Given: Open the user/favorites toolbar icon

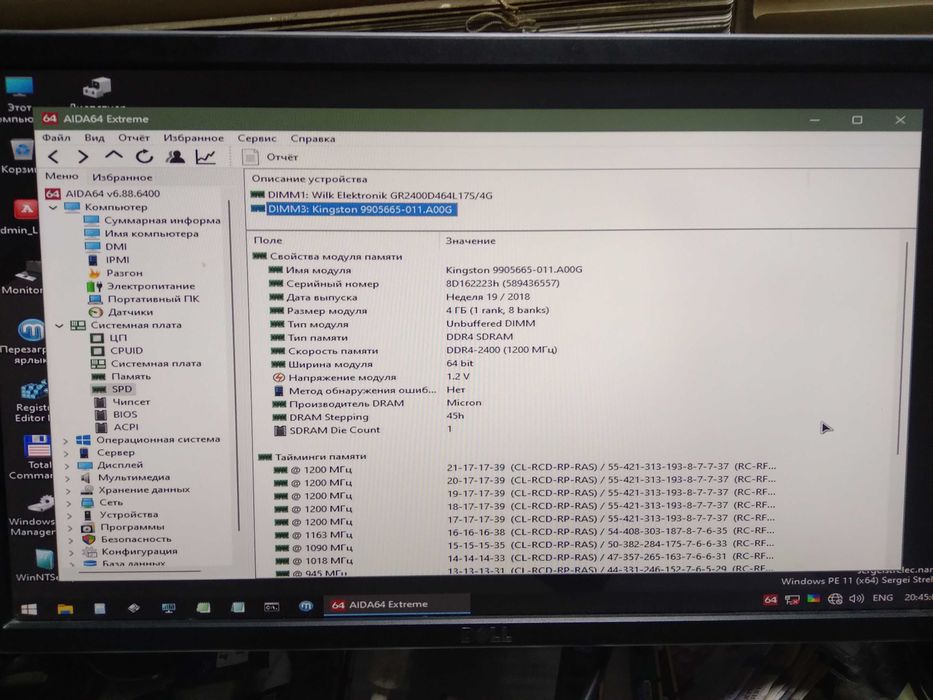Looking at the screenshot, I should (x=175, y=157).
